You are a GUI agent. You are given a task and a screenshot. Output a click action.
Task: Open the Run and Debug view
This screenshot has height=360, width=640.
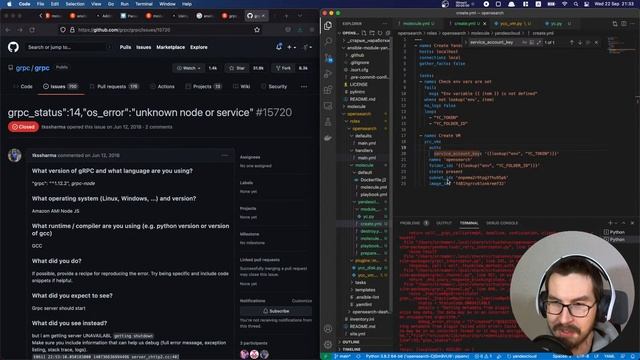[x=328, y=74]
